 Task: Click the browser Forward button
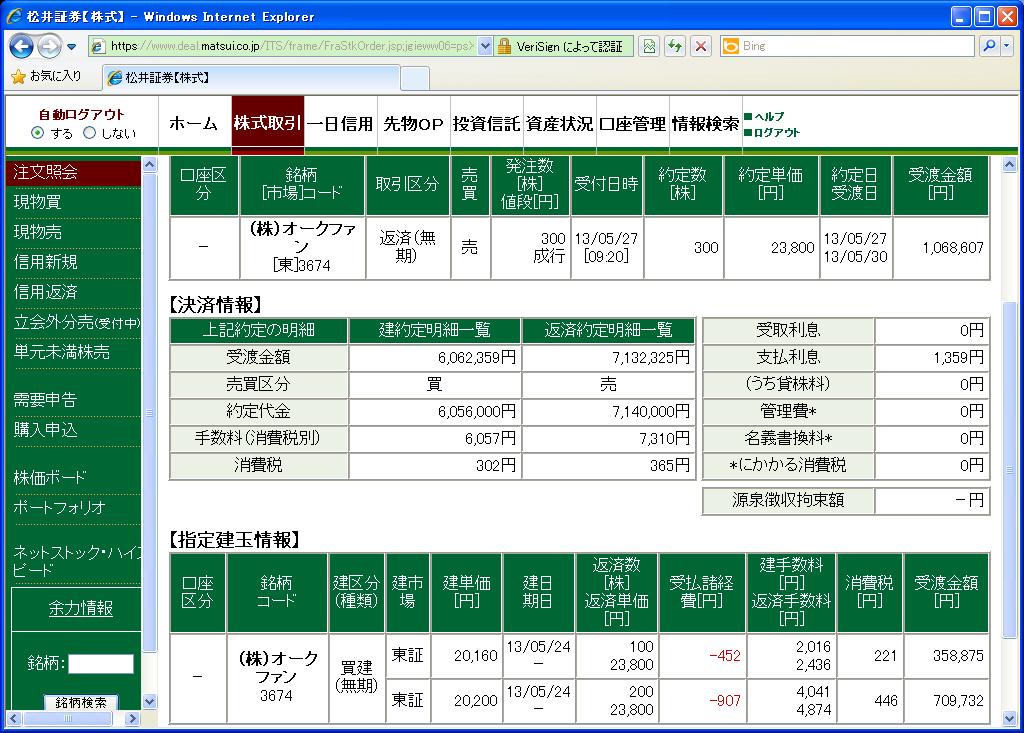(x=48, y=46)
